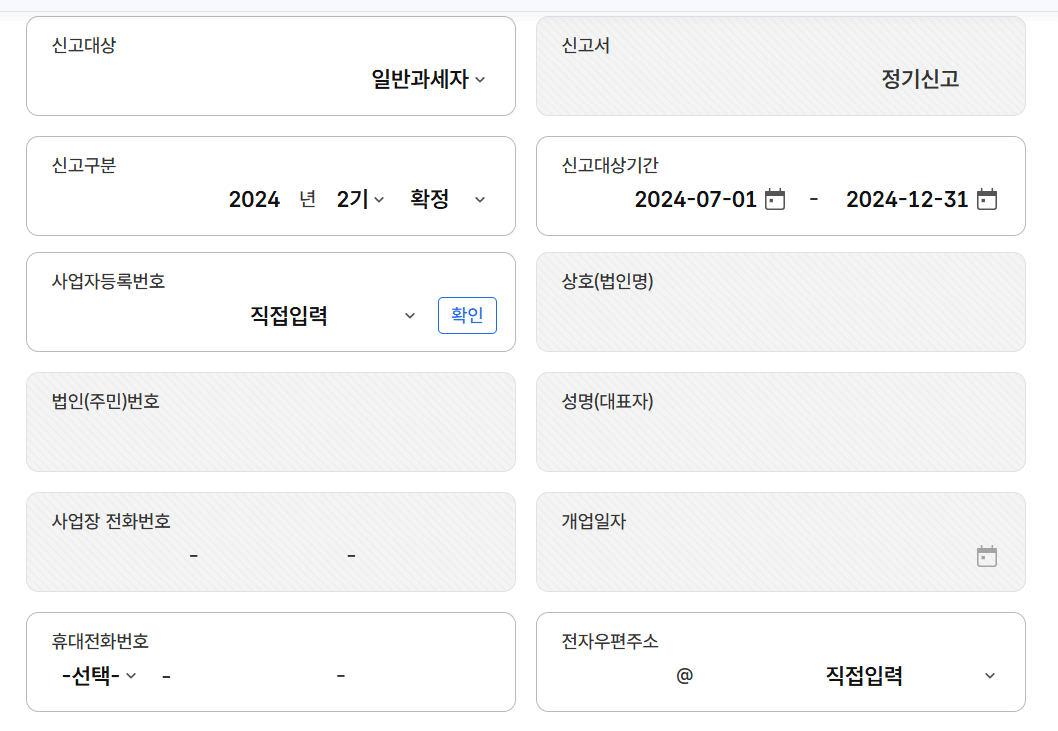The width and height of the screenshot is (1058, 731).
Task: Click the 확정 dropdown chevron
Action: pos(480,199)
